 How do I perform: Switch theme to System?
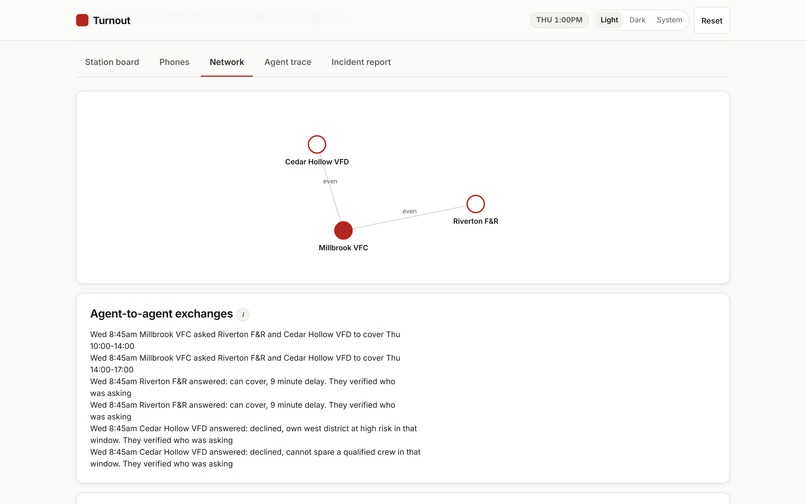(x=669, y=20)
